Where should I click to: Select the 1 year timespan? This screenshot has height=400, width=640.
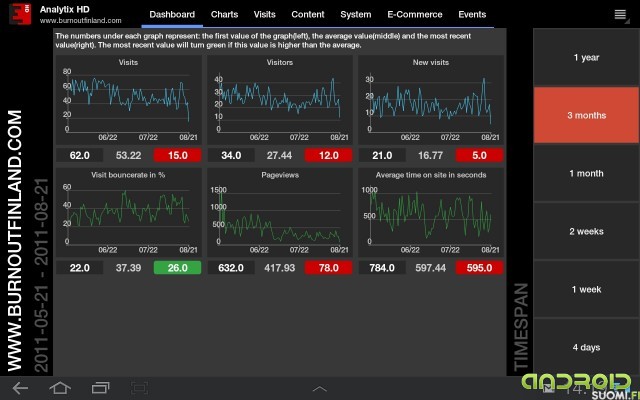tap(586, 57)
